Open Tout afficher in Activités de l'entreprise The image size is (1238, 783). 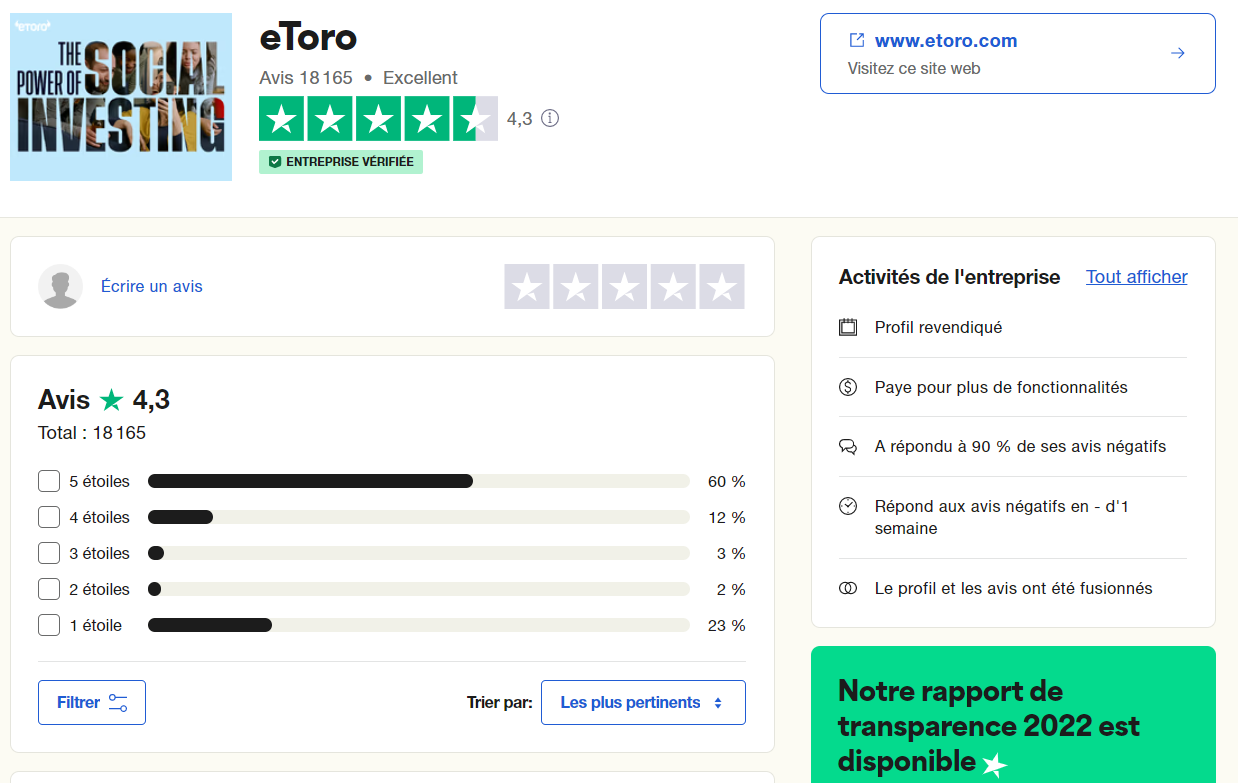(x=1136, y=277)
